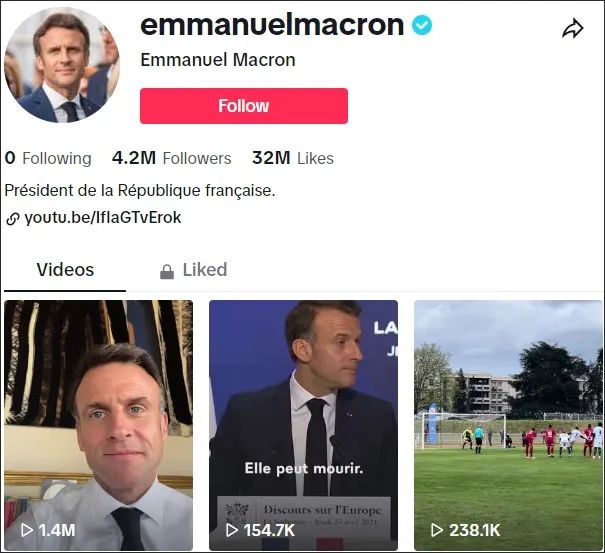Viewport: 605px width, 553px height.
Task: Open the round profile avatar picture
Action: coord(62,66)
